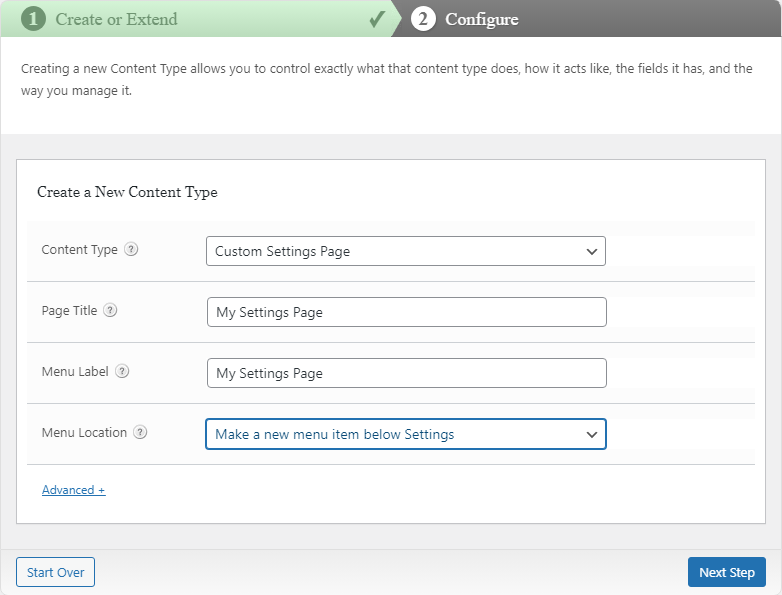Click the green checkmark on step one
The height and width of the screenshot is (595, 782).
(x=377, y=19)
